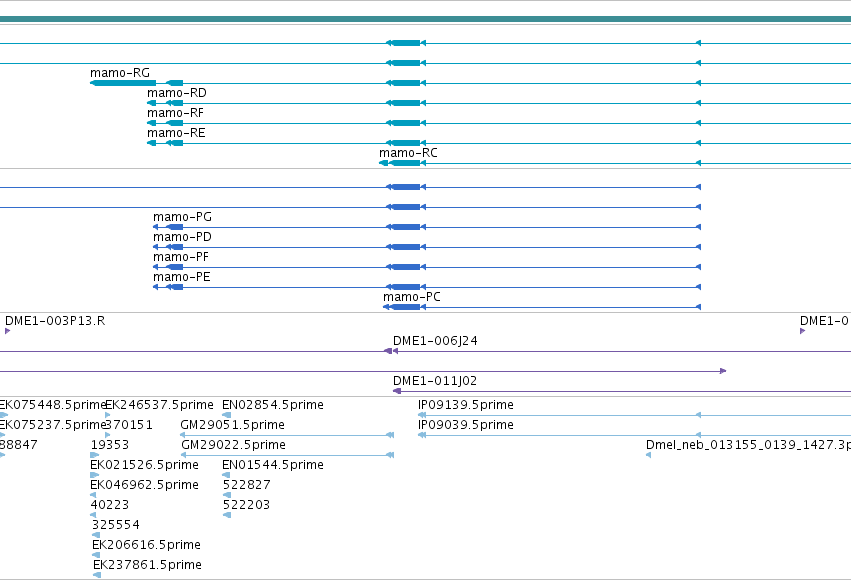
Task: Click the DME1-003P13.R feature label
Action: tap(55, 321)
